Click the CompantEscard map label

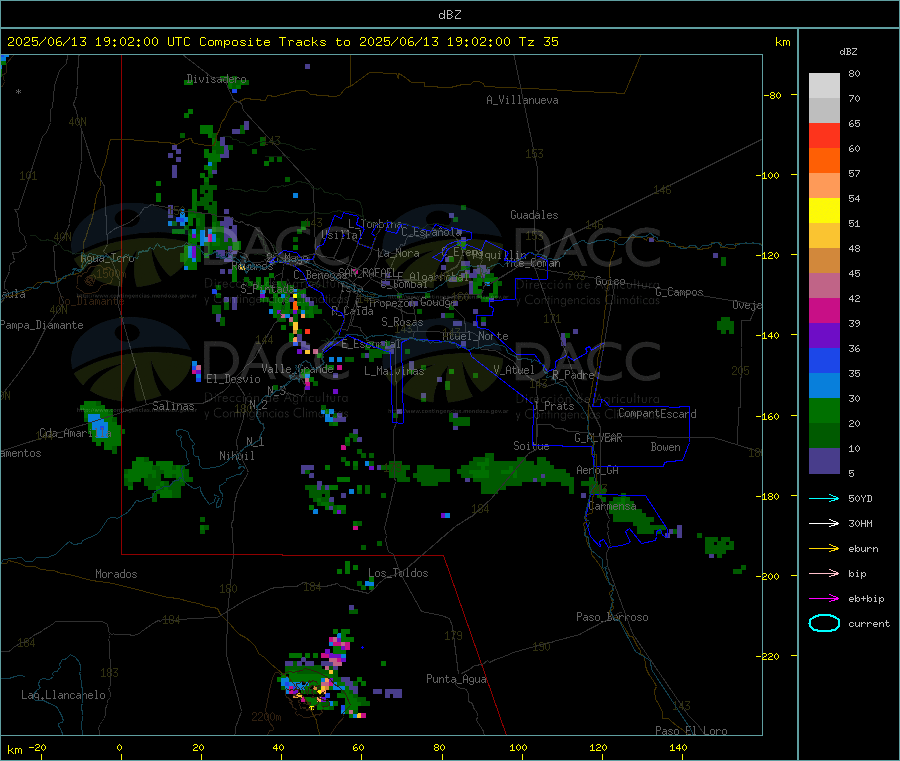tap(657, 413)
